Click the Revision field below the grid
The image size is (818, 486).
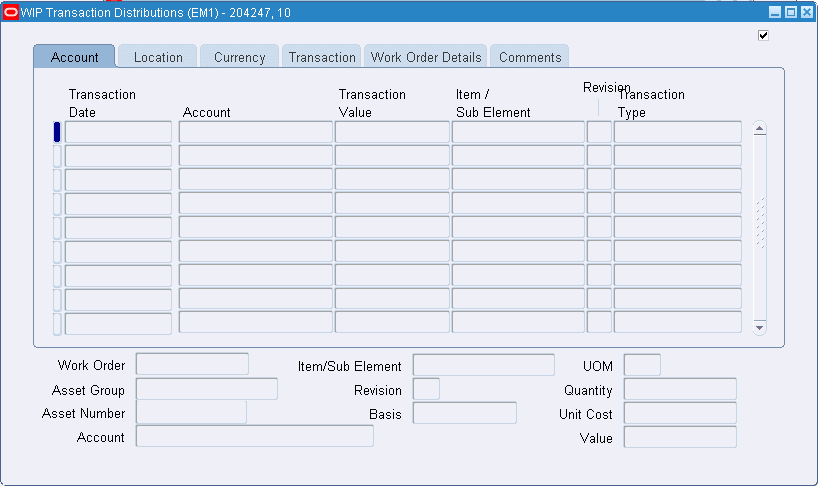(x=426, y=389)
